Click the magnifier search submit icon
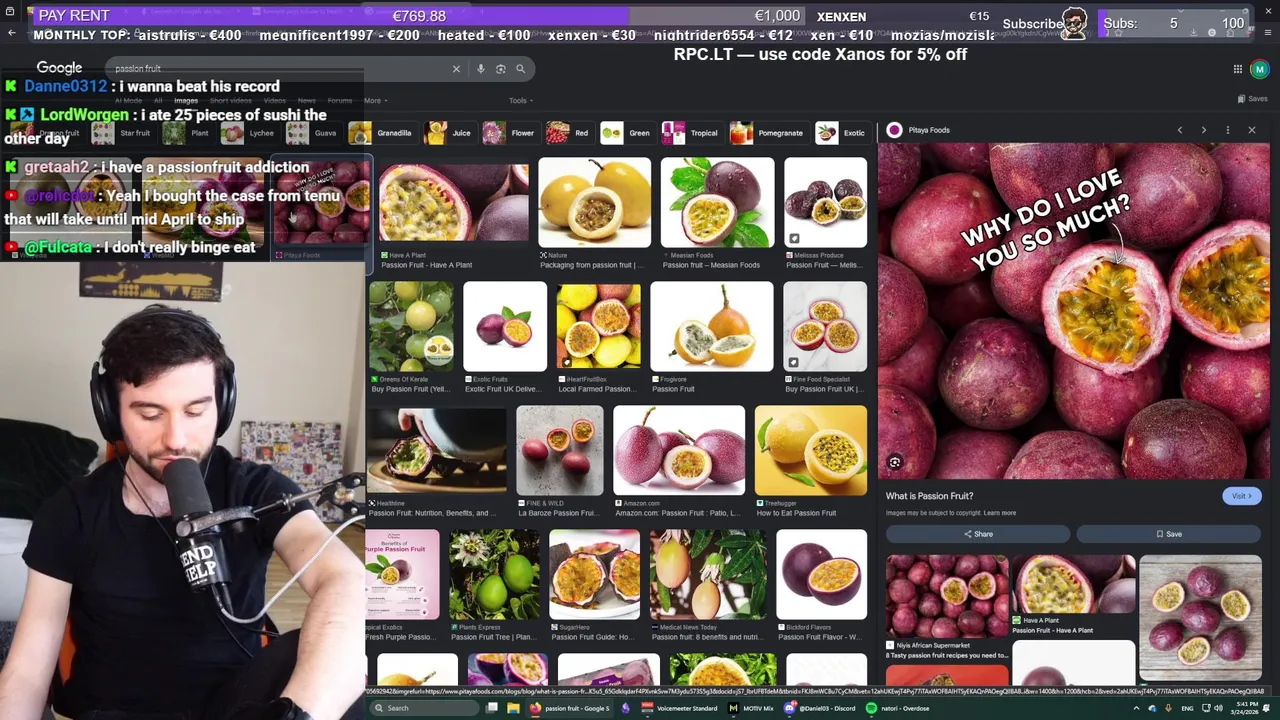 click(x=520, y=69)
